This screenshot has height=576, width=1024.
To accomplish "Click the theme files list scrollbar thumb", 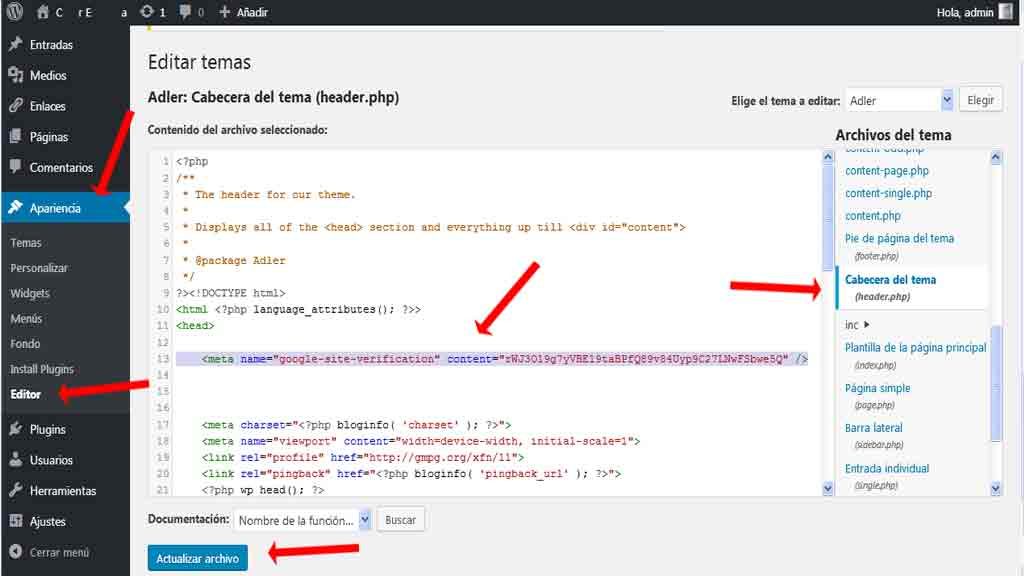I will [x=995, y=383].
